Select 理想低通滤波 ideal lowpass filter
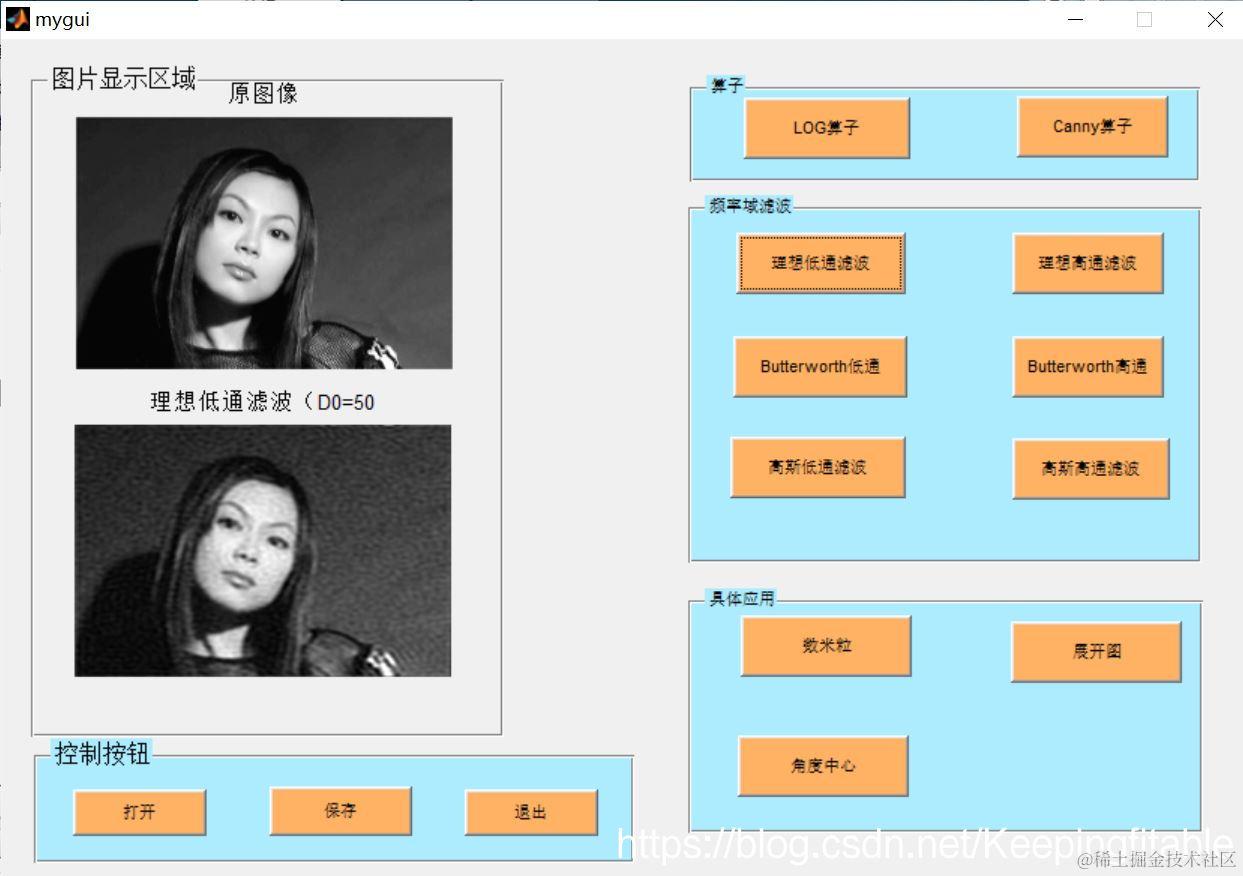The height and width of the screenshot is (876, 1243). click(x=820, y=263)
